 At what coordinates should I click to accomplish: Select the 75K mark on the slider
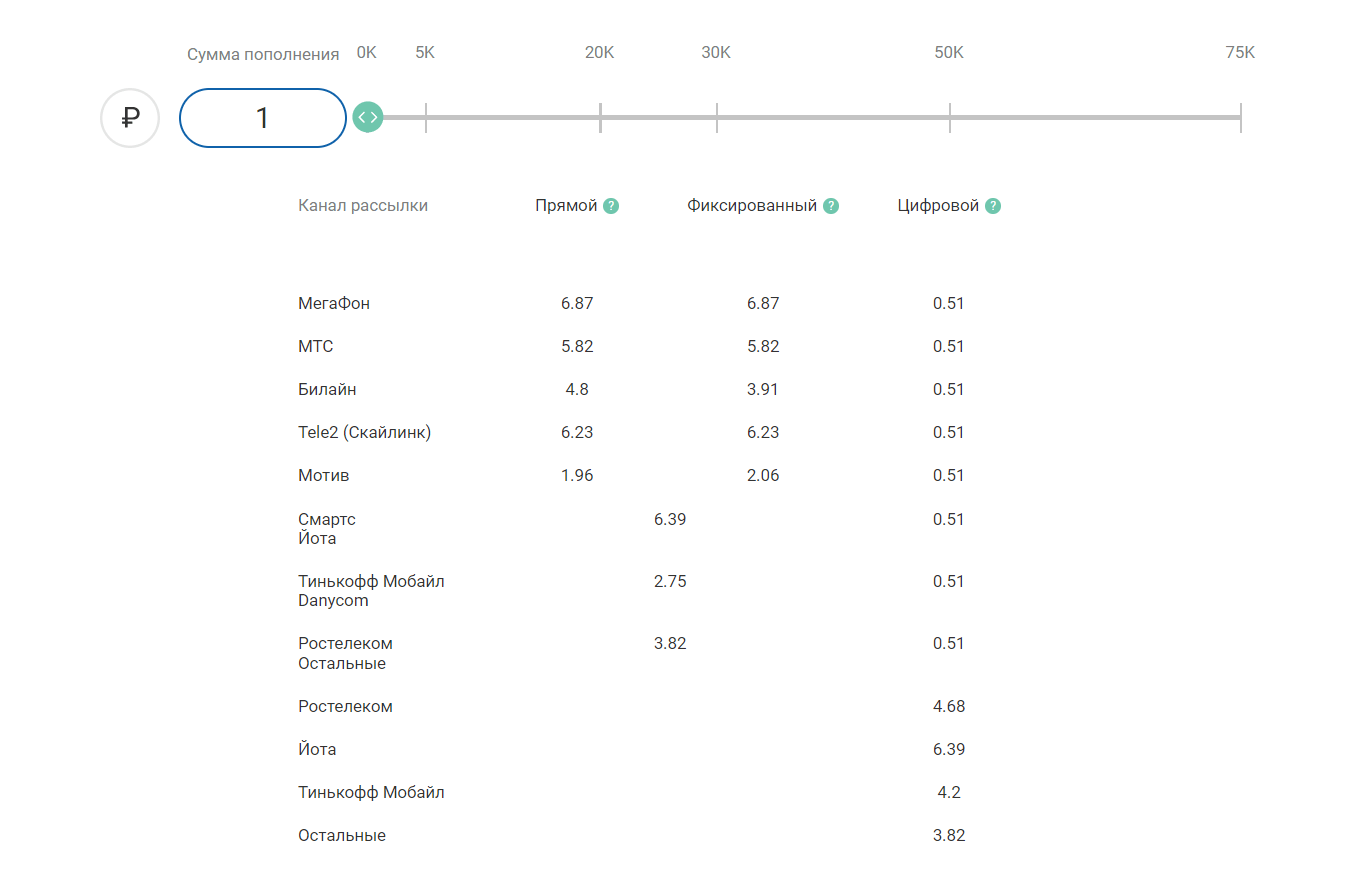coord(1240,117)
